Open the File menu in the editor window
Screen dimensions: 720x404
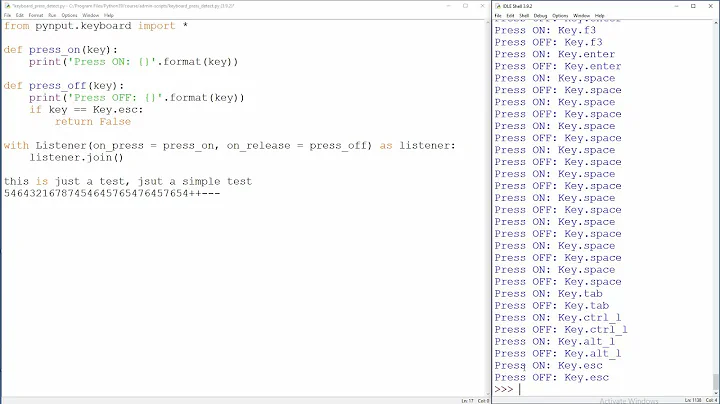tap(7, 15)
